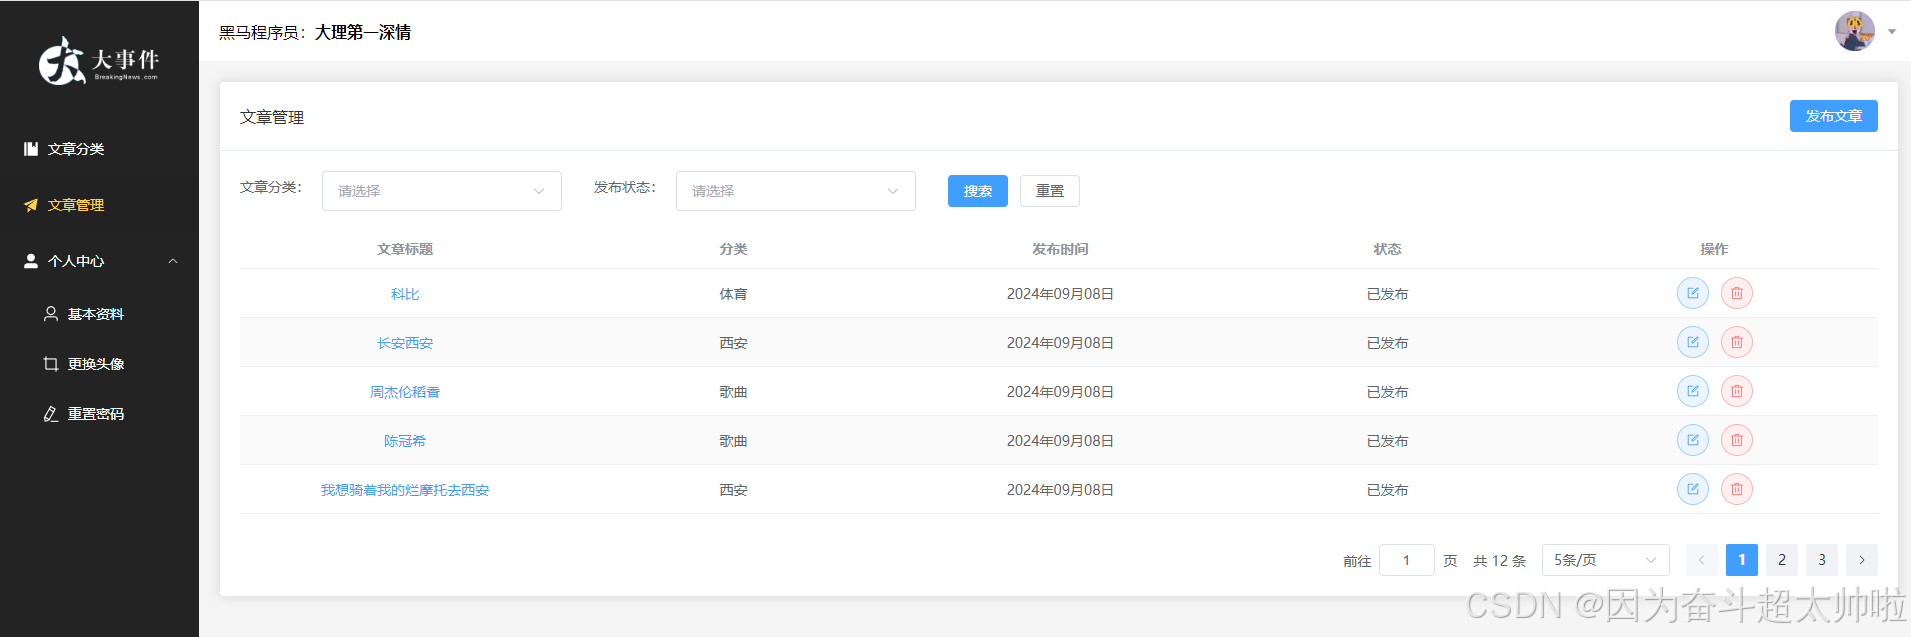Image resolution: width=1911 pixels, height=637 pixels.
Task: Click 歌曲 category in 周杰伦稻香 row
Action: click(733, 392)
